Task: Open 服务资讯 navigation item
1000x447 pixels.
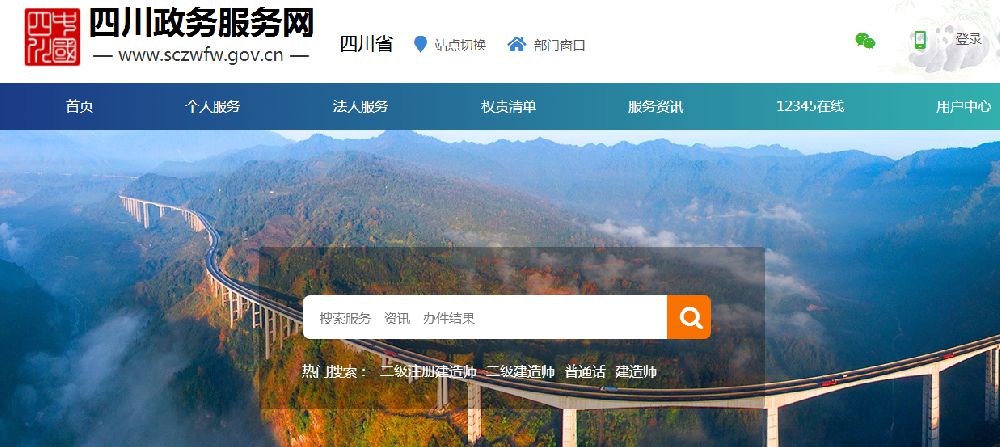Action: 656,107
